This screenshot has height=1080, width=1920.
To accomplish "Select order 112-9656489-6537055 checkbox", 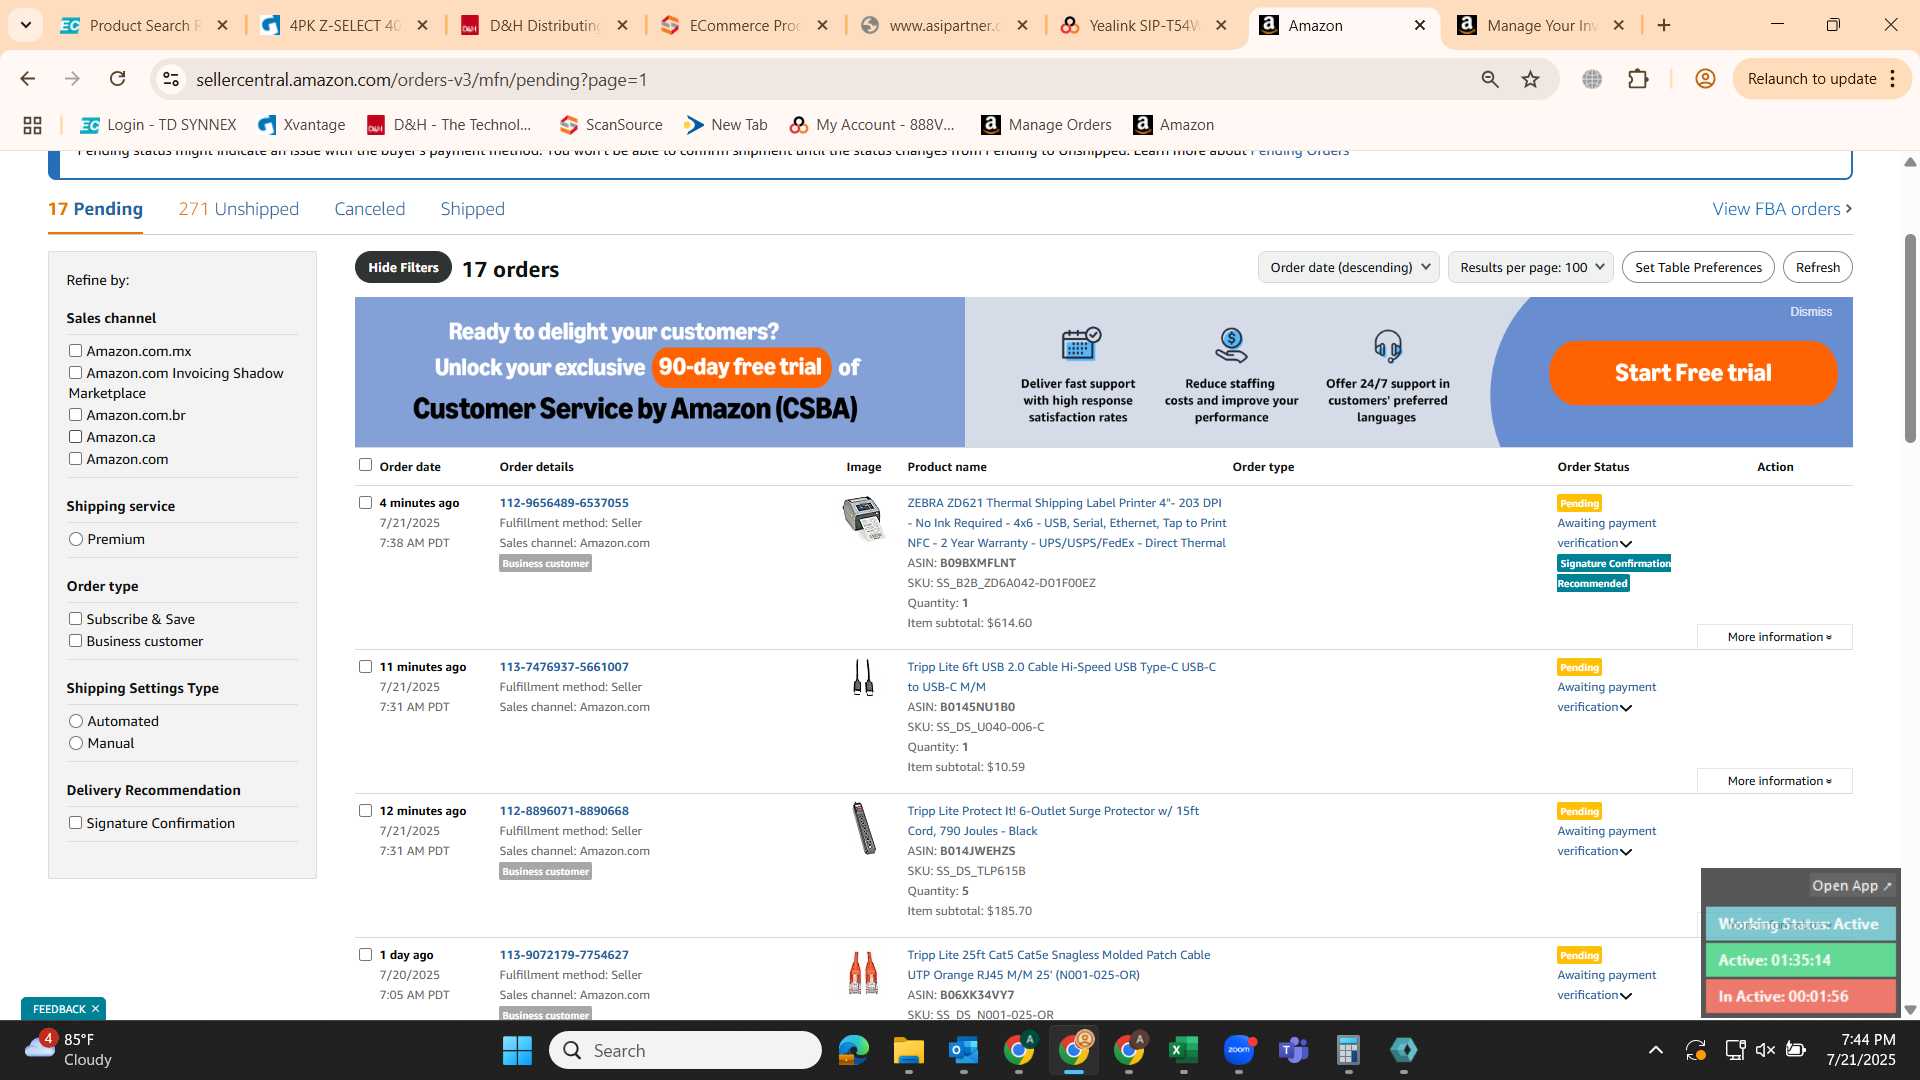I will 365,502.
